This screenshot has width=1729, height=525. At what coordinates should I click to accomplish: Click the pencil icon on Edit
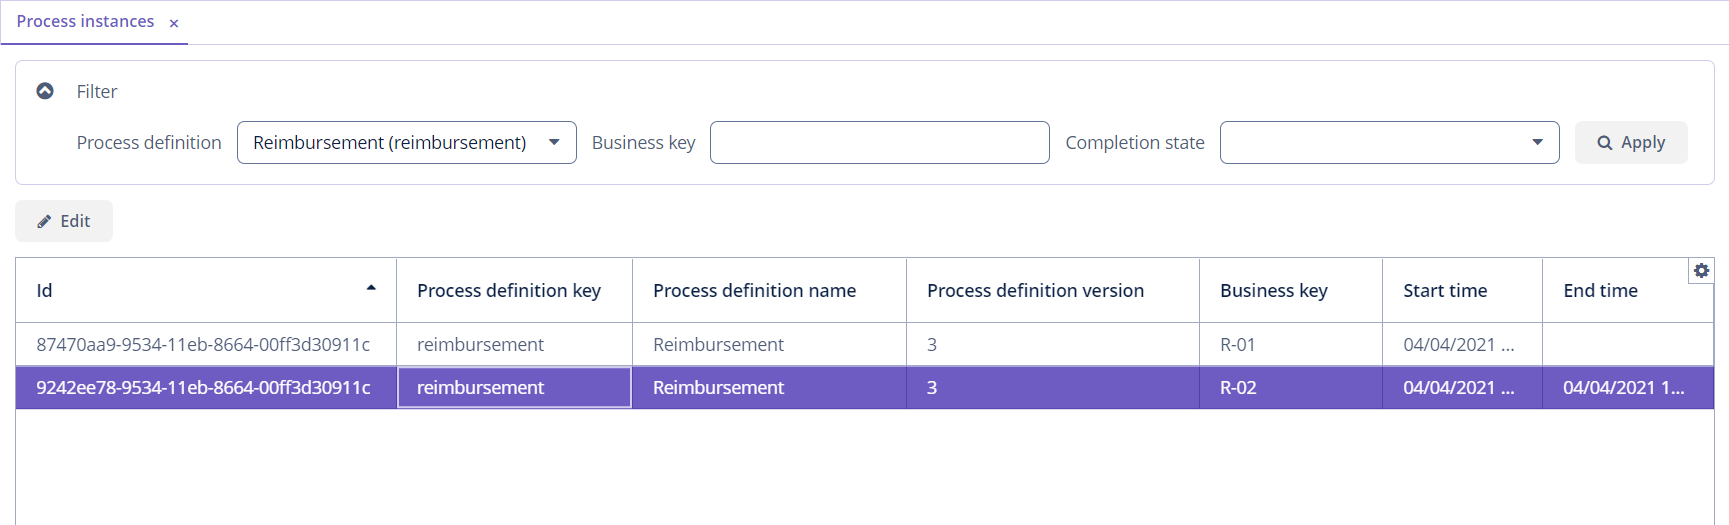(44, 222)
